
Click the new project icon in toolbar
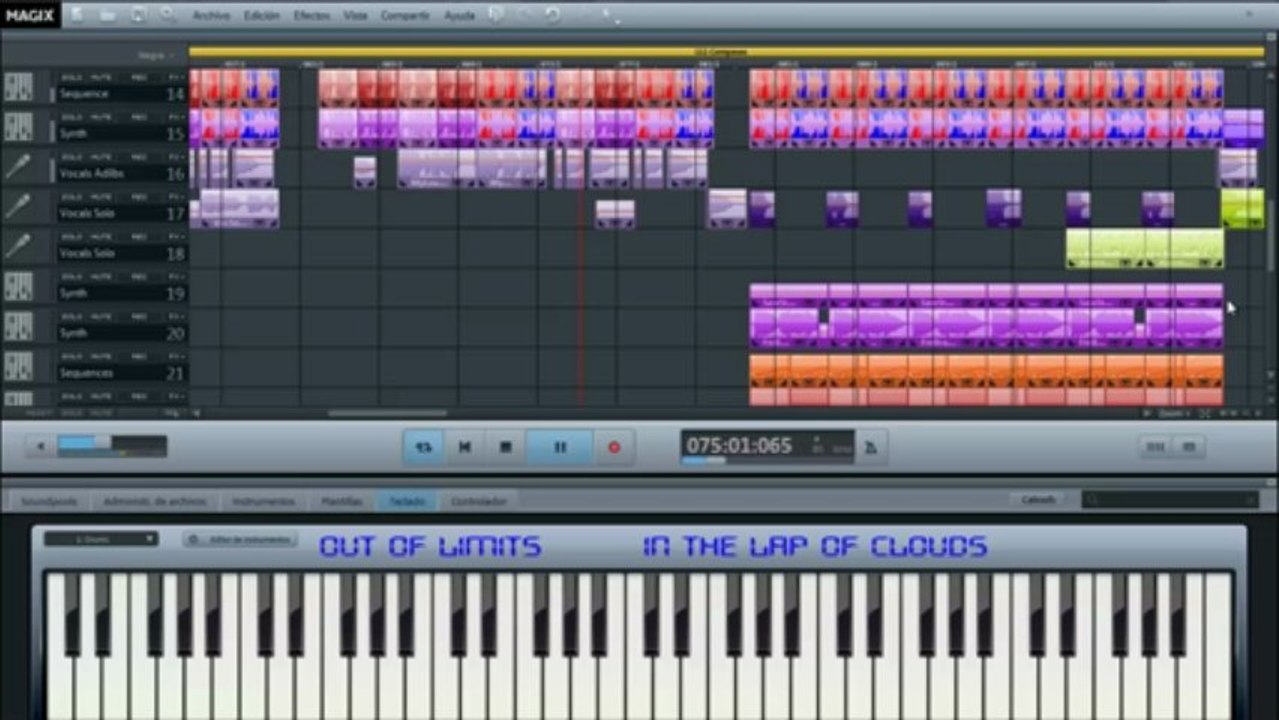tap(78, 15)
